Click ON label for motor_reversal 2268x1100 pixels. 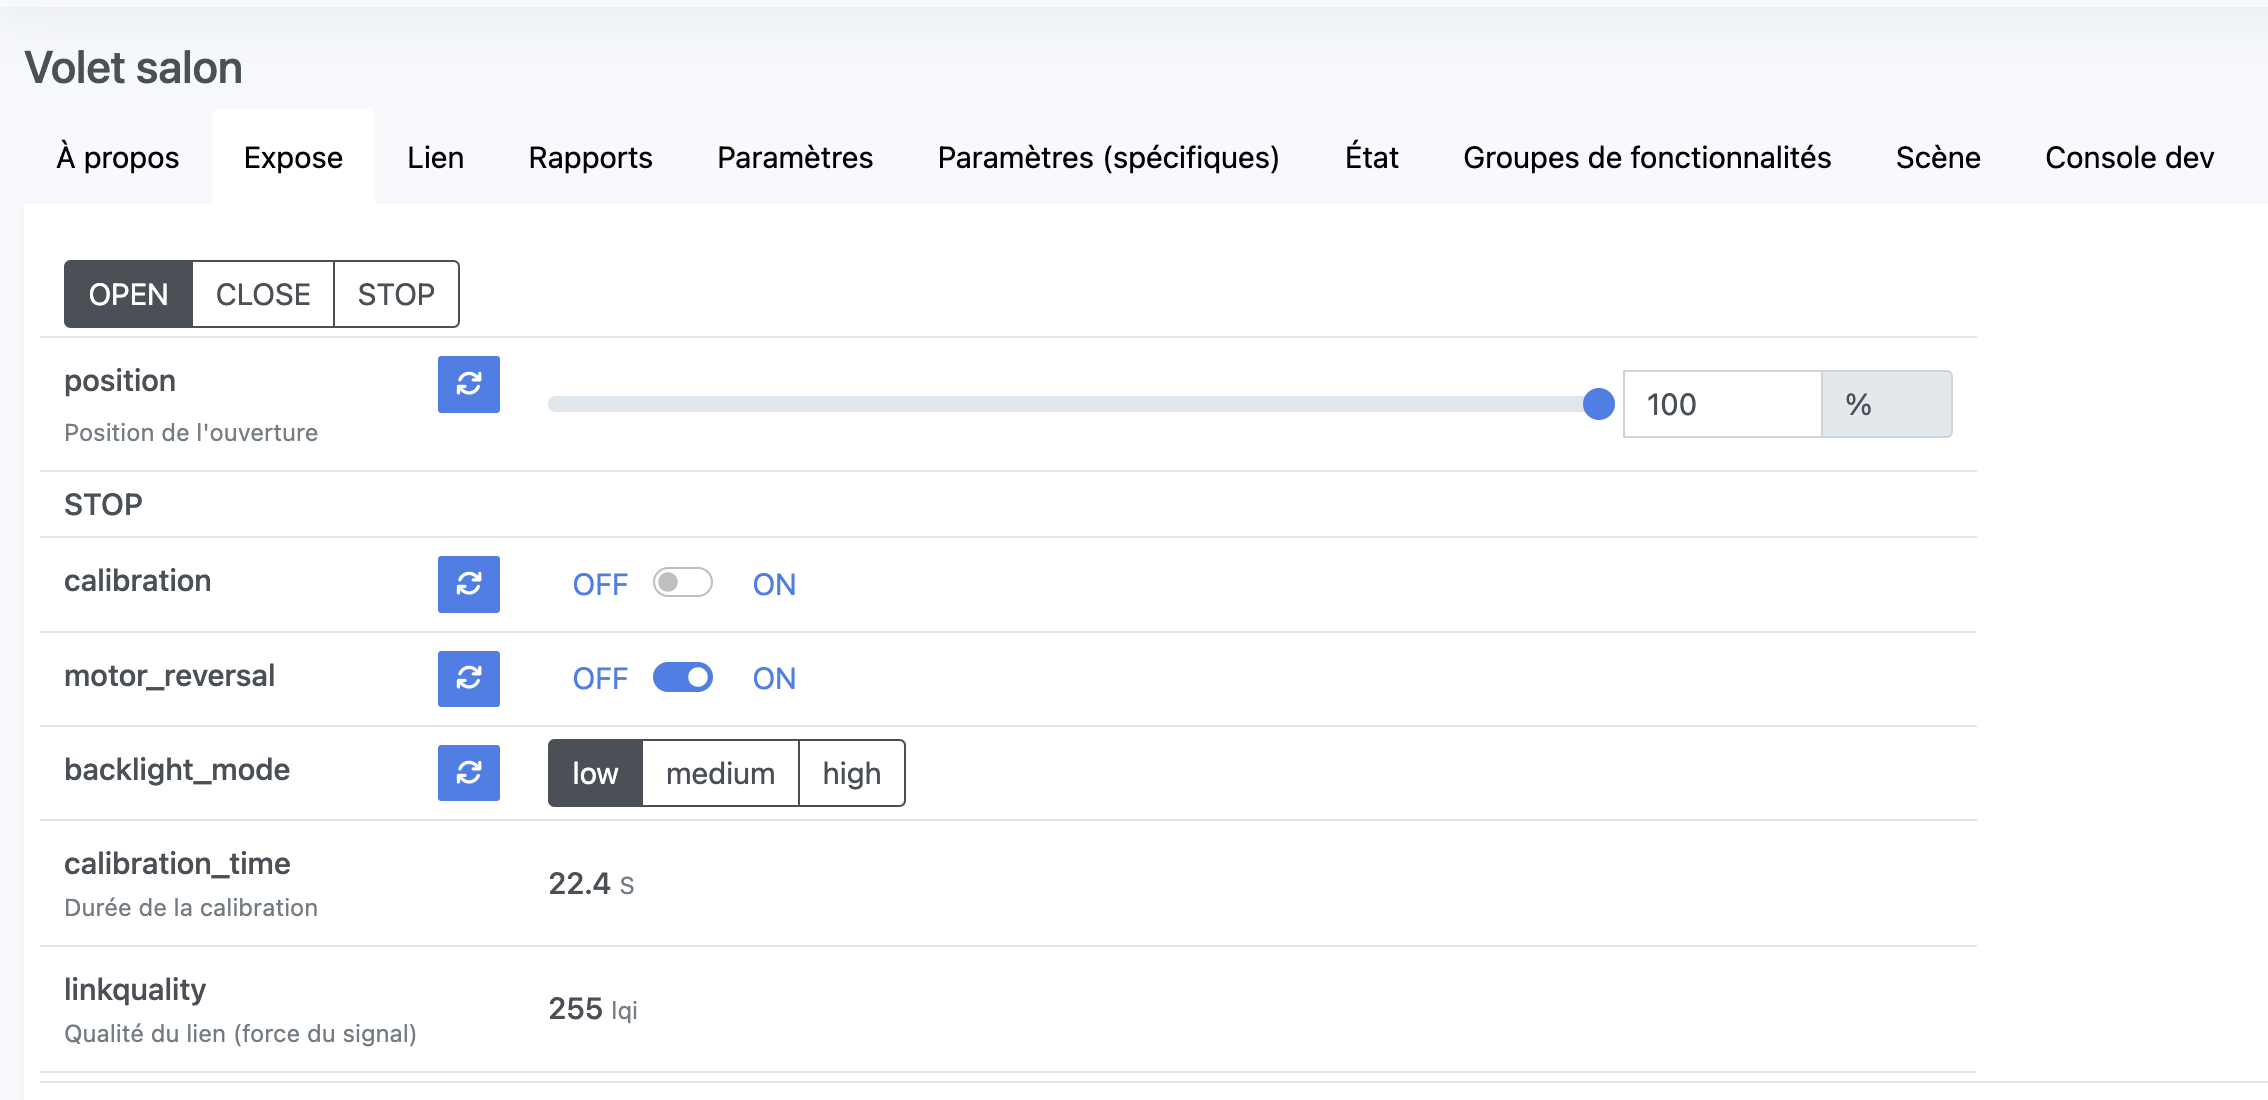click(774, 679)
